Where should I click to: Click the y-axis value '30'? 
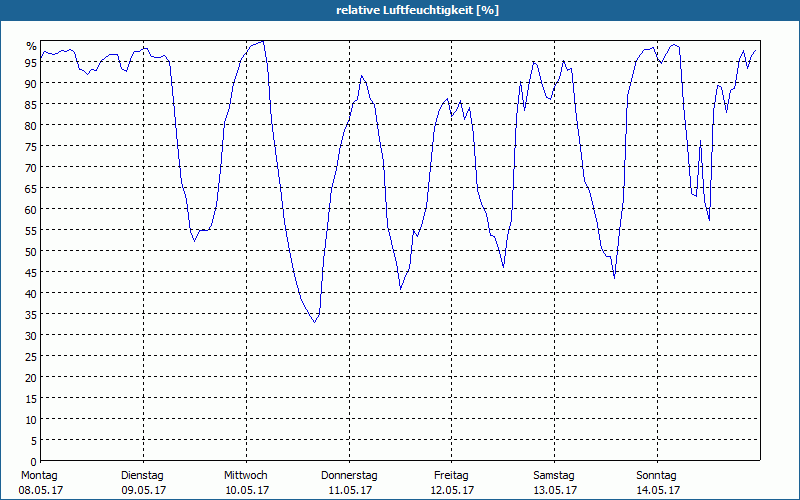point(31,335)
